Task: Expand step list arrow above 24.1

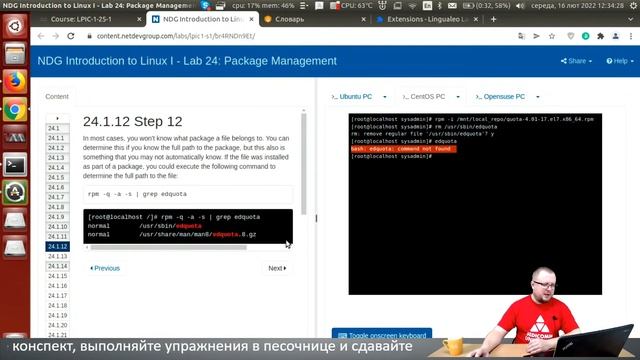Action: 58,118
